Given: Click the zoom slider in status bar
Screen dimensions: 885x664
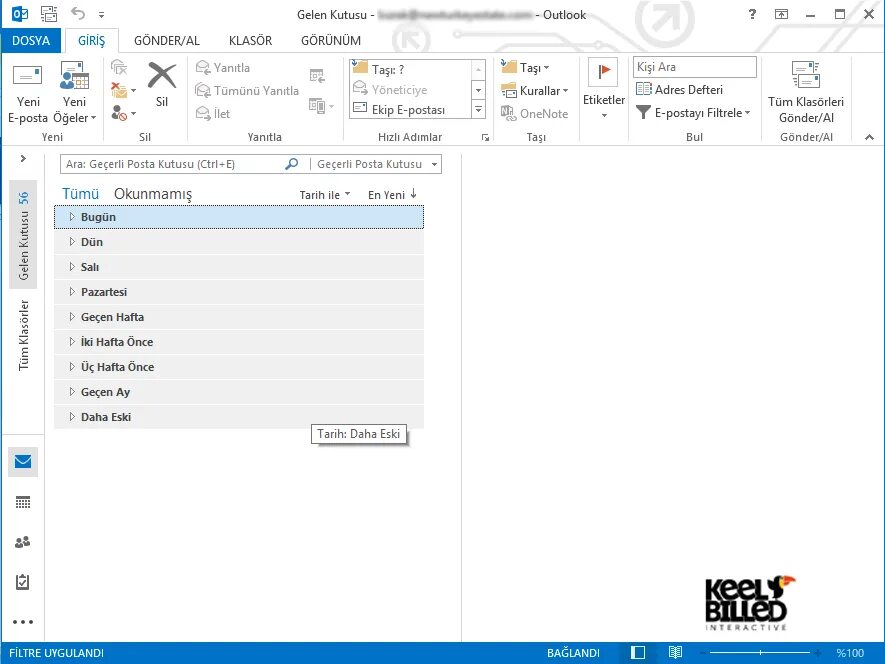Looking at the screenshot, I should [x=760, y=653].
